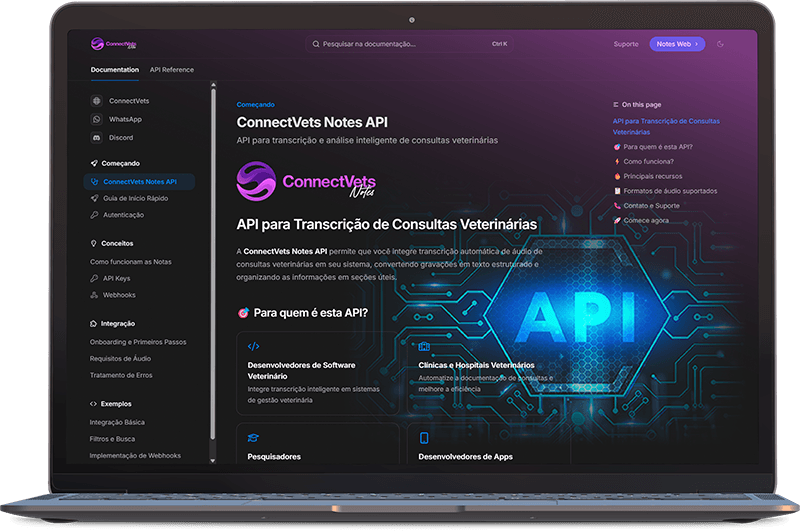Click the globe icon beside ConnectVets

coord(96,101)
